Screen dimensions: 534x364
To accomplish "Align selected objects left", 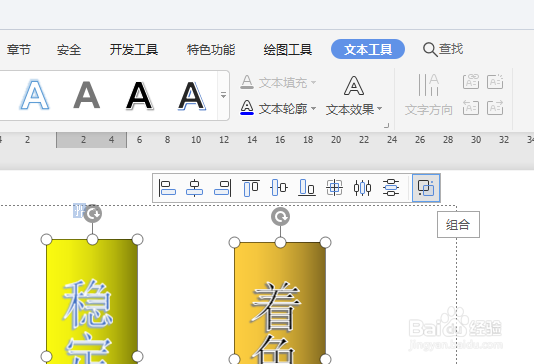I will pos(167,188).
